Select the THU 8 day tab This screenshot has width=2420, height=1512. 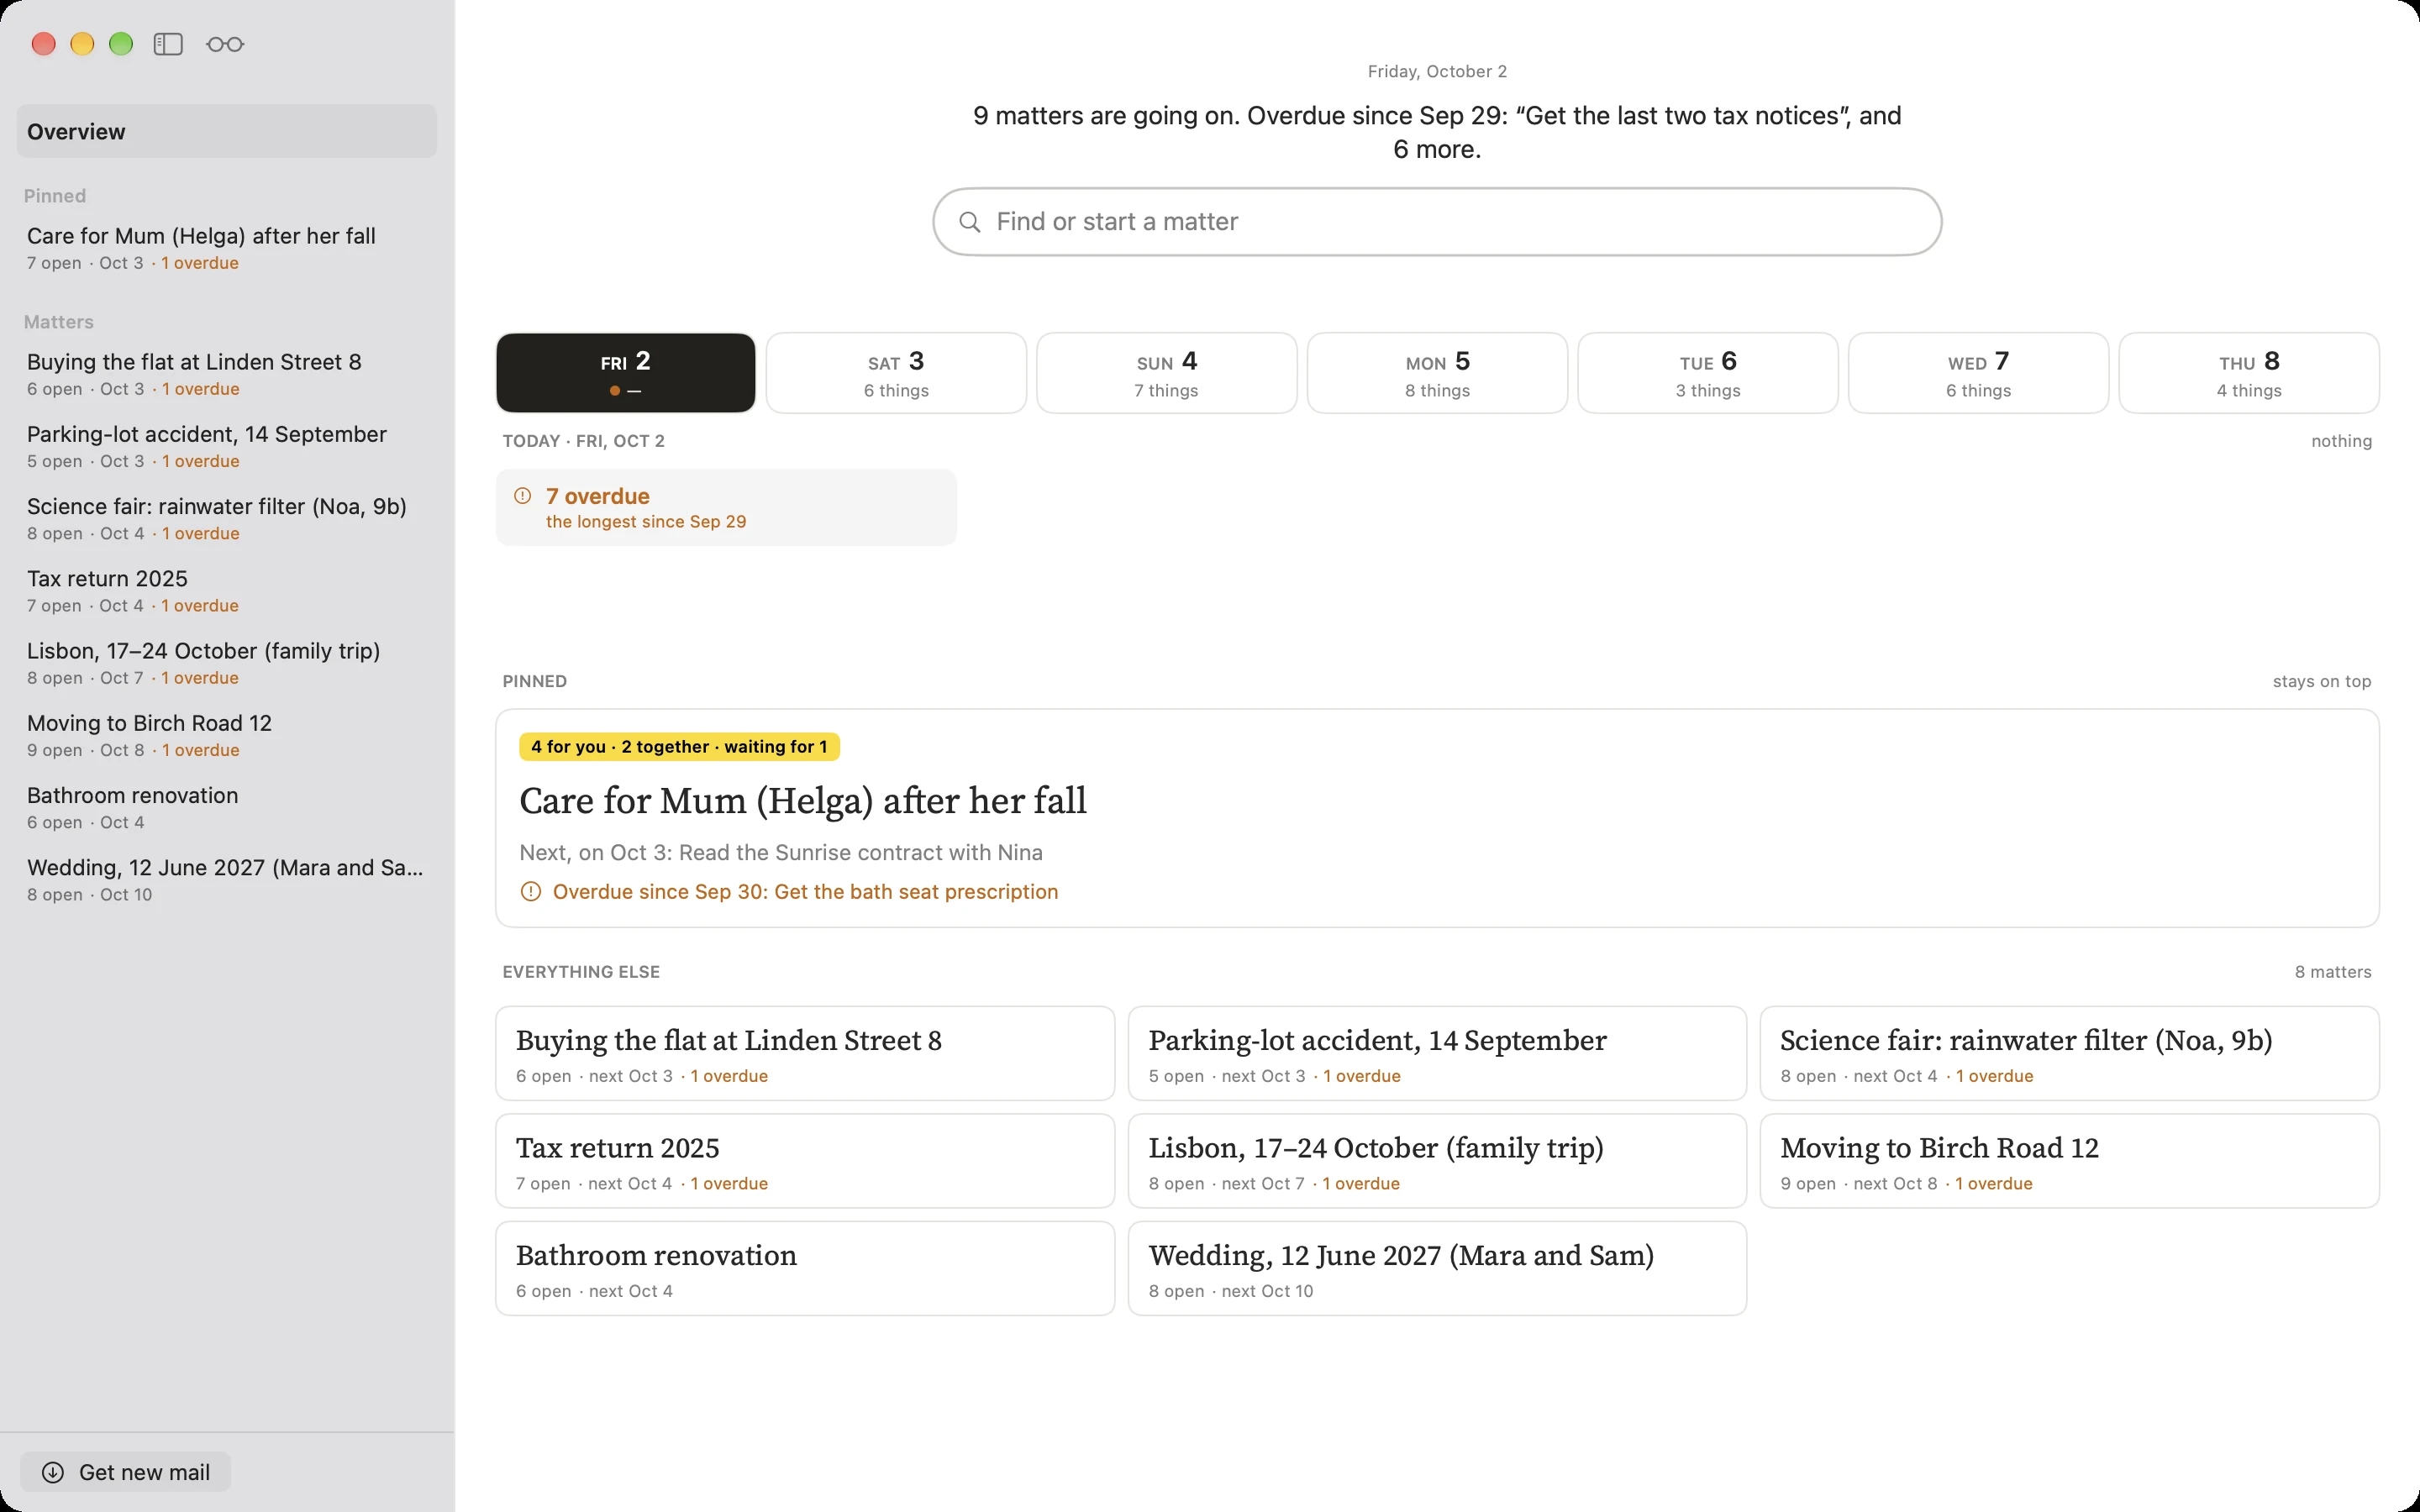click(x=2248, y=373)
